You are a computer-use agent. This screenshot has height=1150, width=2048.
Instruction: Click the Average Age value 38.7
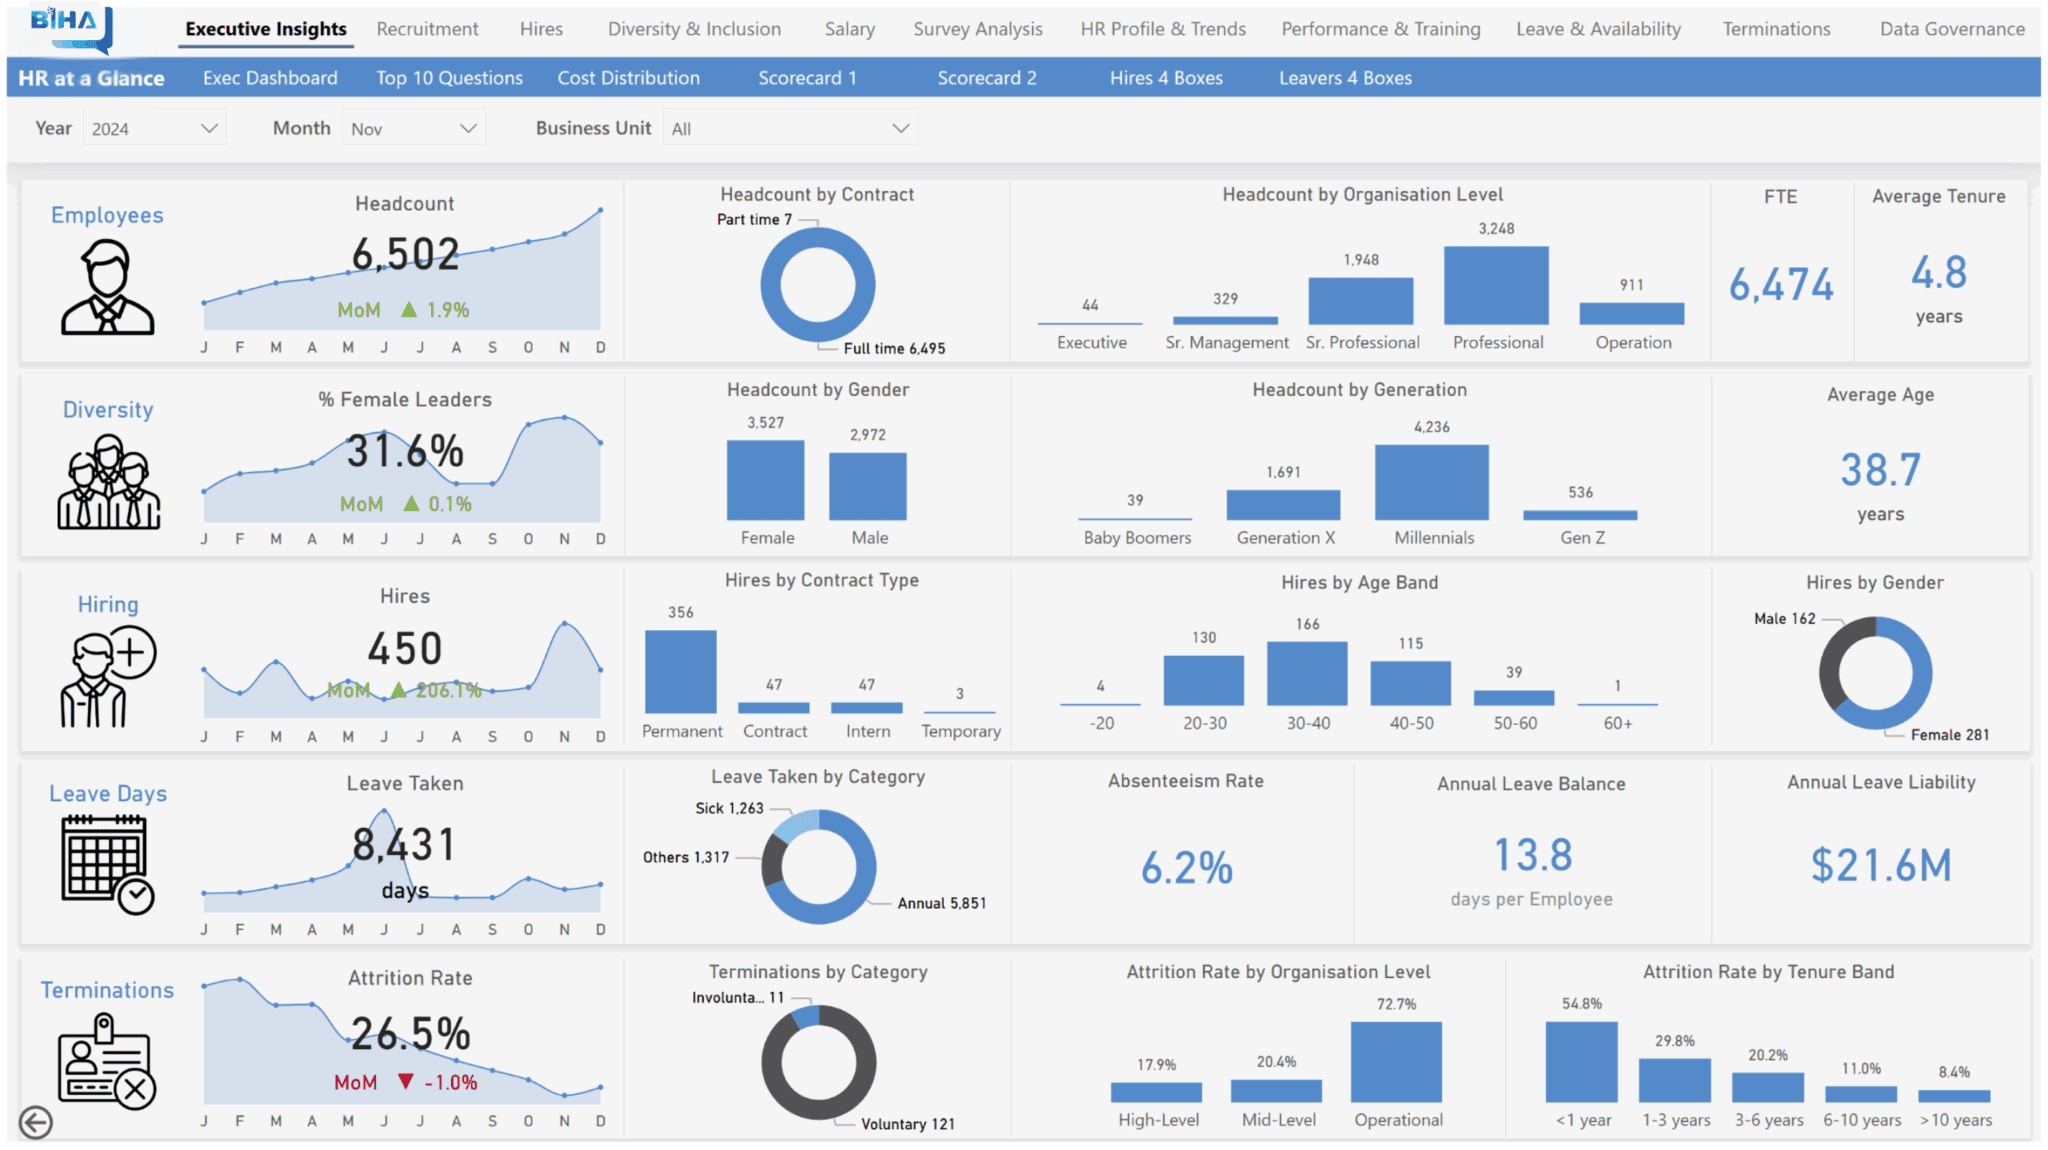click(x=1880, y=470)
